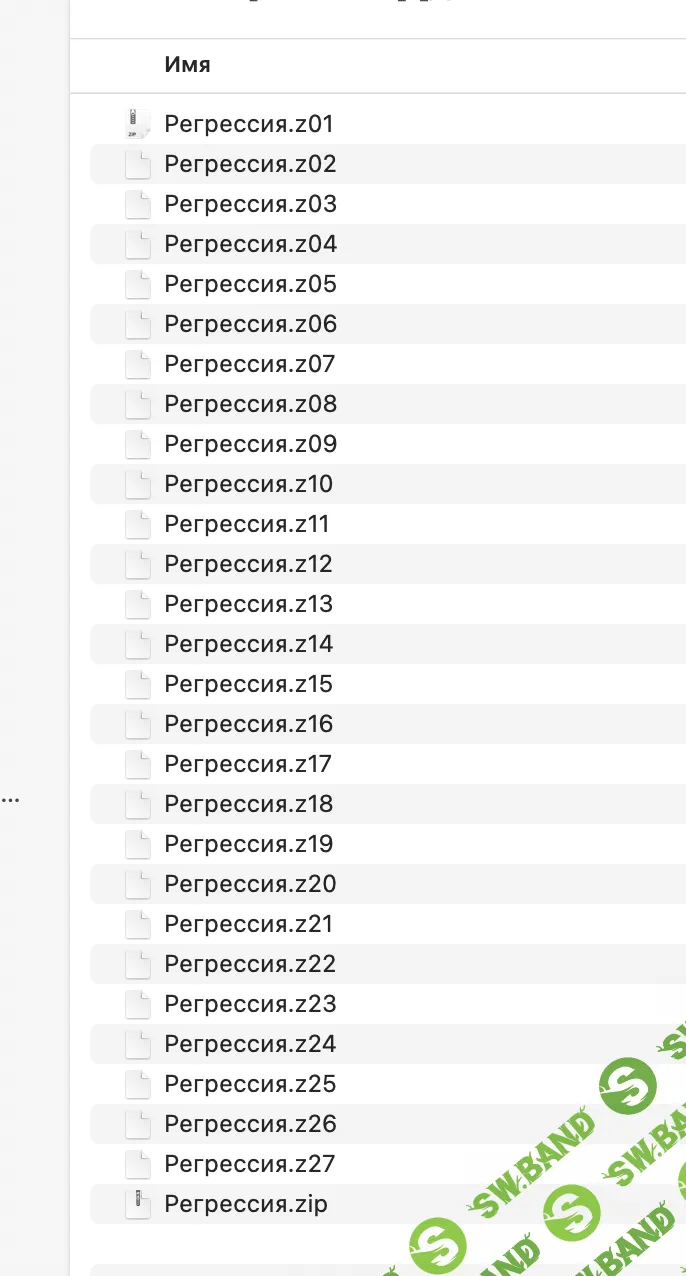Click the zip icon of Регрессия.z01
Viewport: 686px width, 1276px height.
137,124
